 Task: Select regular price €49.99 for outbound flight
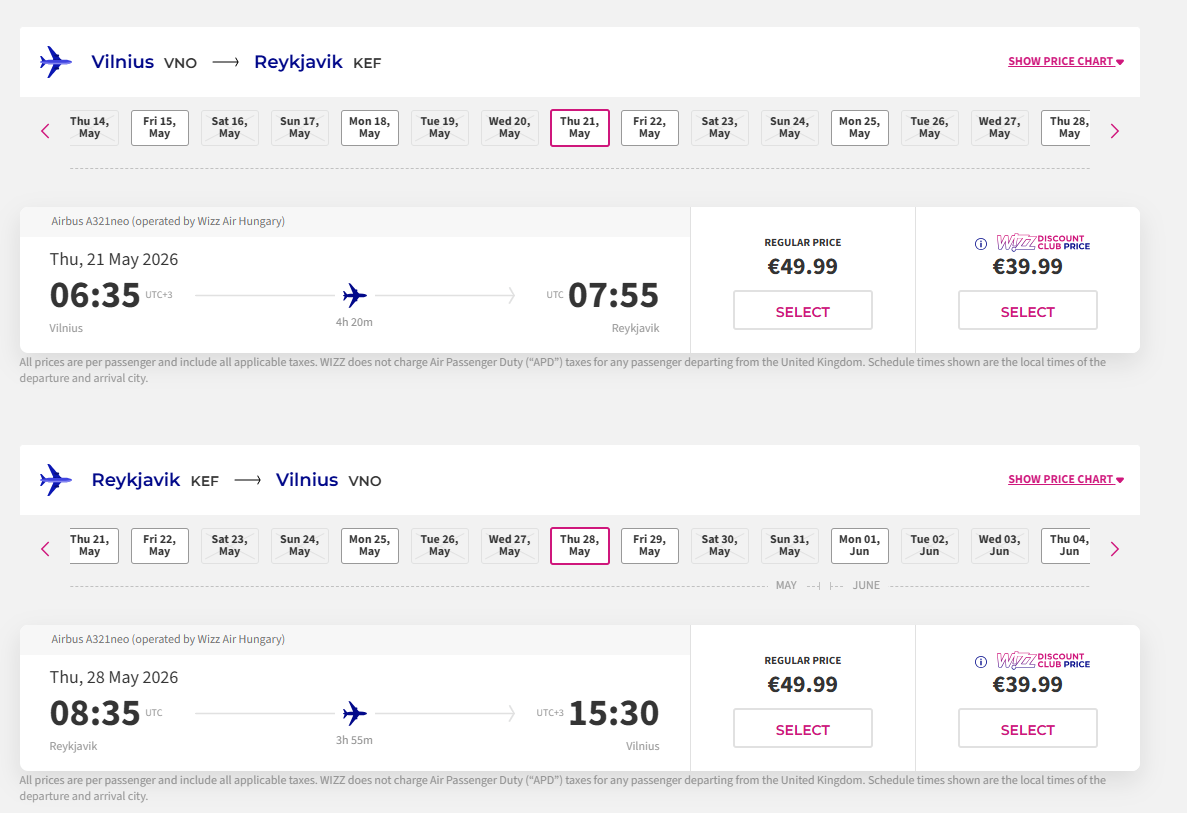(x=803, y=311)
